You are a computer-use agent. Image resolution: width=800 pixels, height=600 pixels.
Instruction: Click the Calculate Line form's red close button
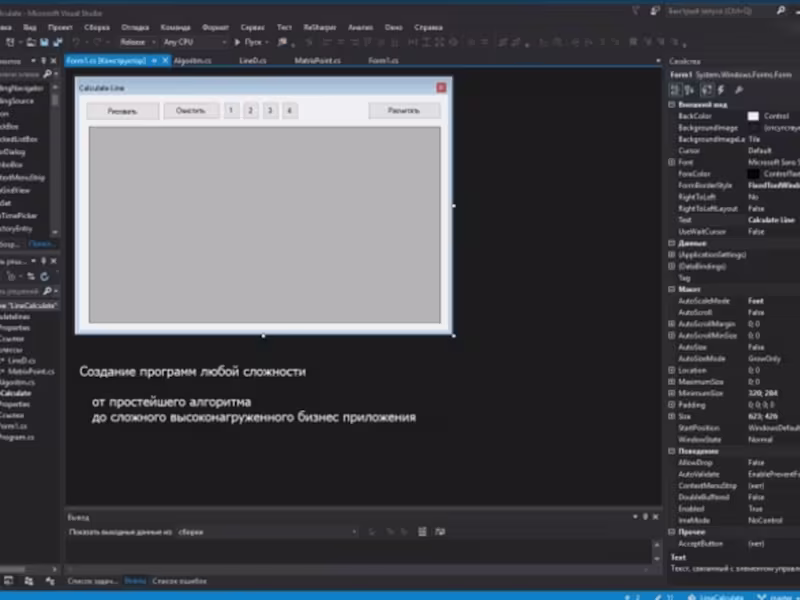point(441,88)
